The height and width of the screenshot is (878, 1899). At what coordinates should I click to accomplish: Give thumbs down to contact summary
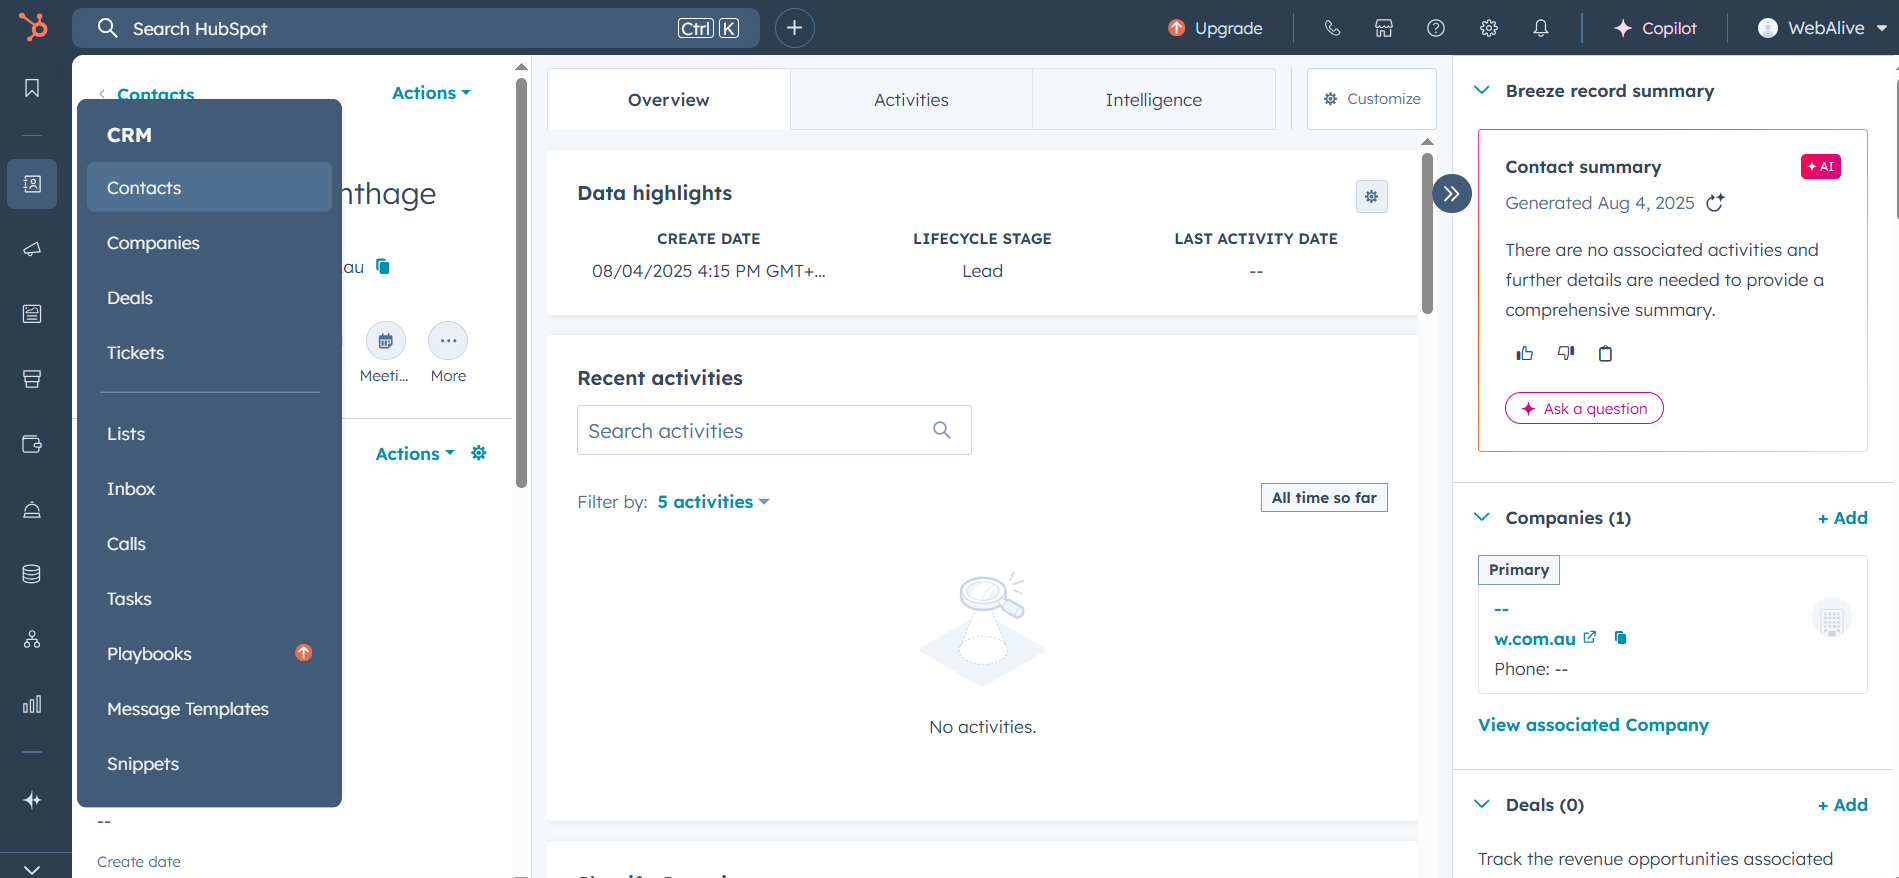[1566, 353]
